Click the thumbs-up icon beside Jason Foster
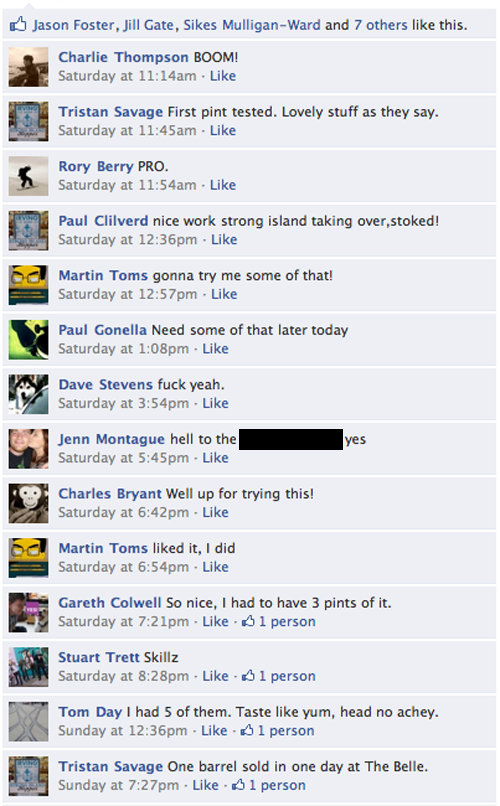Image resolution: width=500 pixels, height=806 pixels. click(18, 24)
